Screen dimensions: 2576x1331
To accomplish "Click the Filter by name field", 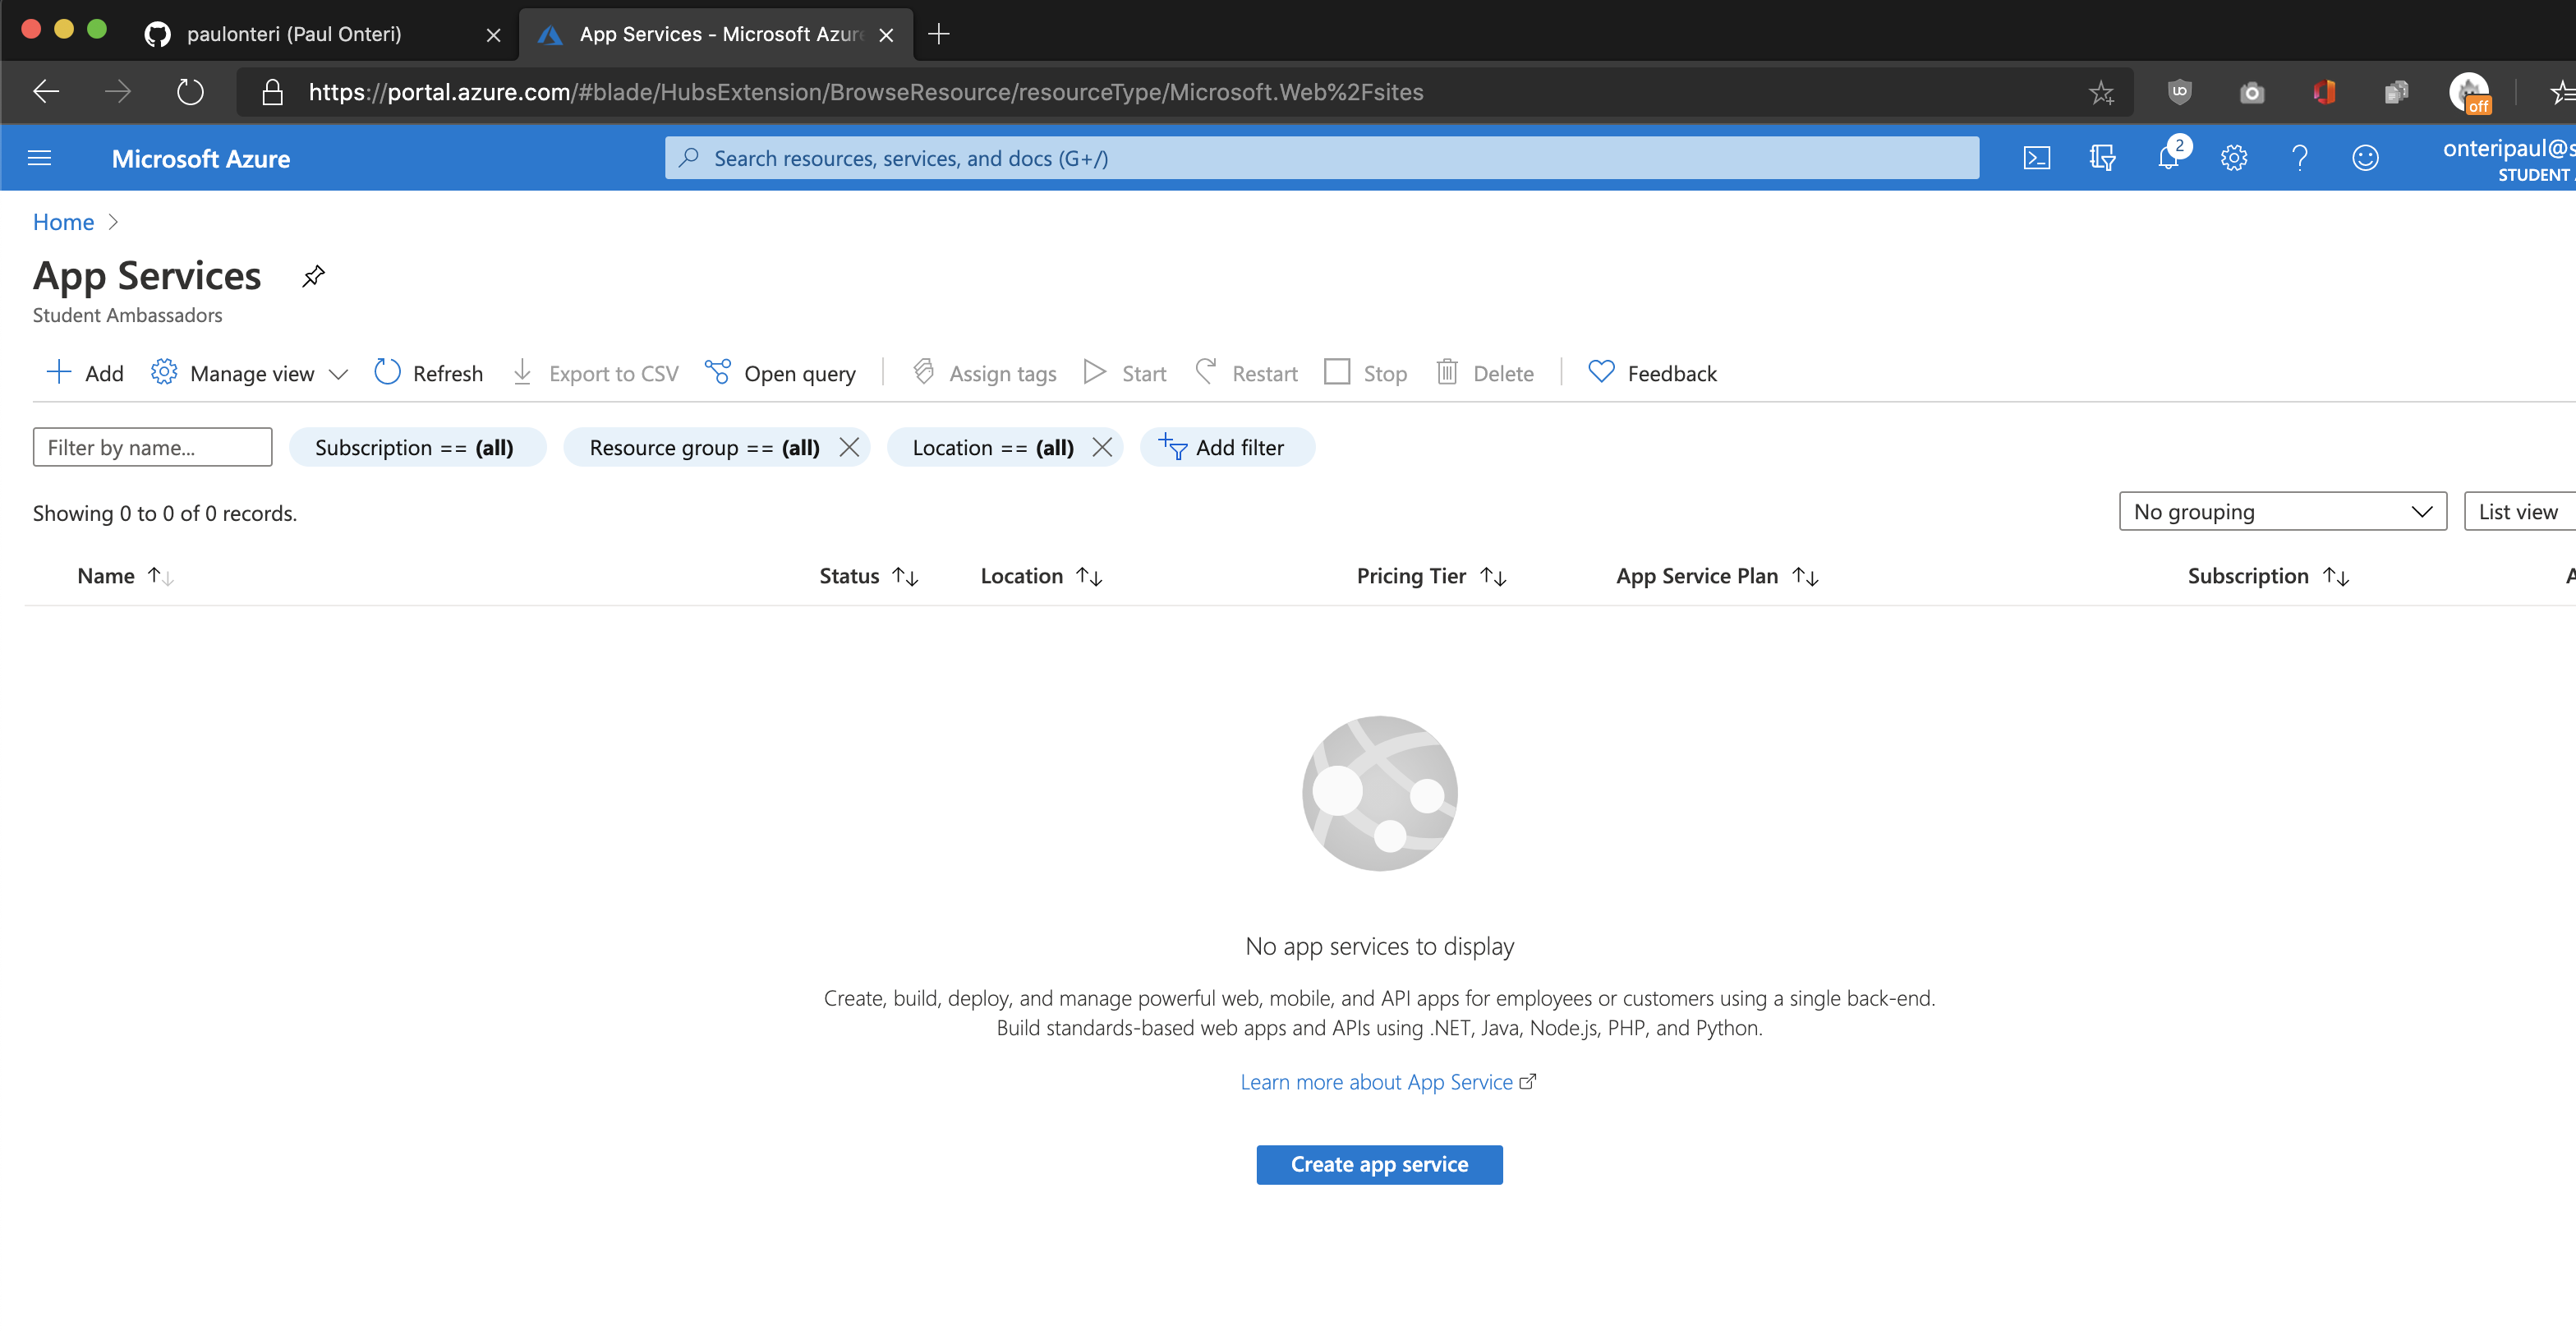I will (152, 447).
